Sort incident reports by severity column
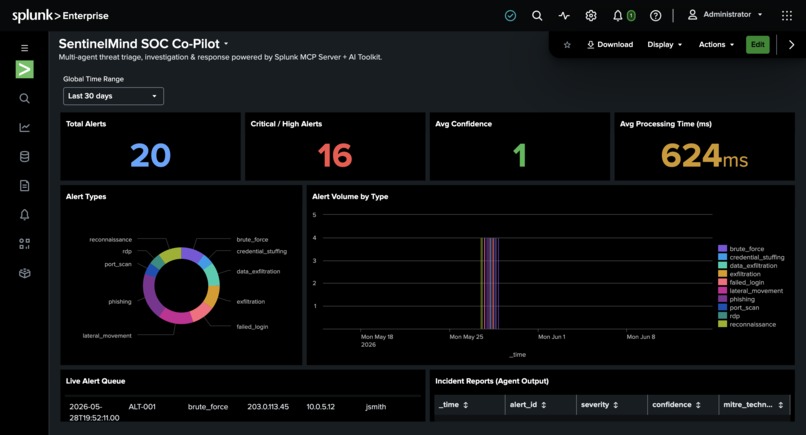This screenshot has height=435, width=806. coord(599,405)
